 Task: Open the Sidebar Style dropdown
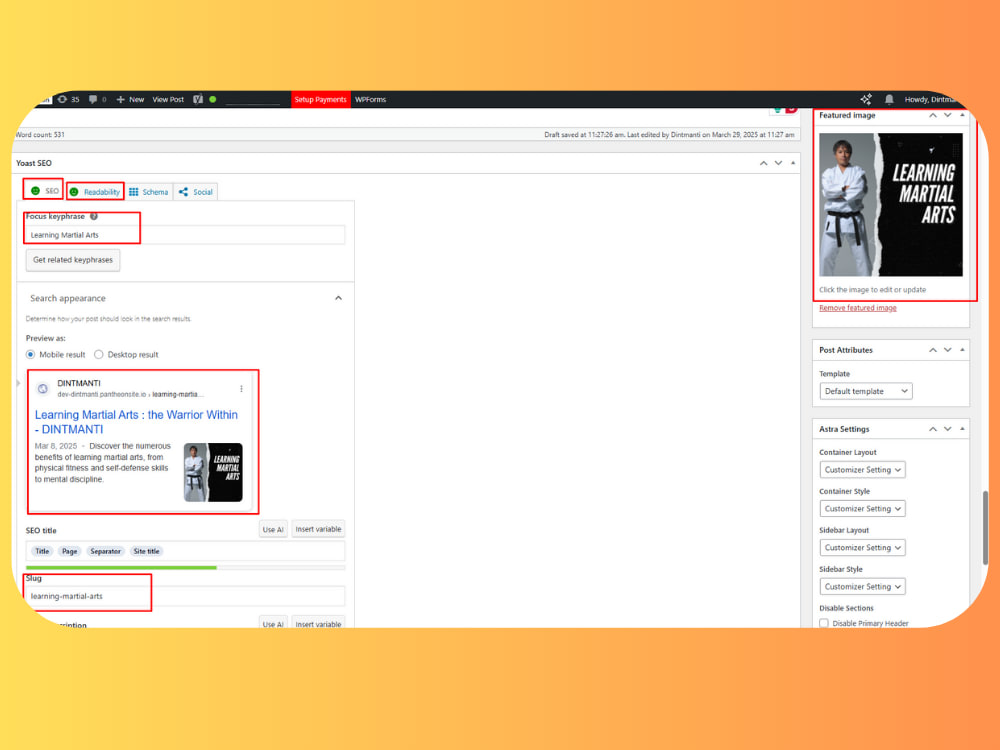point(862,587)
